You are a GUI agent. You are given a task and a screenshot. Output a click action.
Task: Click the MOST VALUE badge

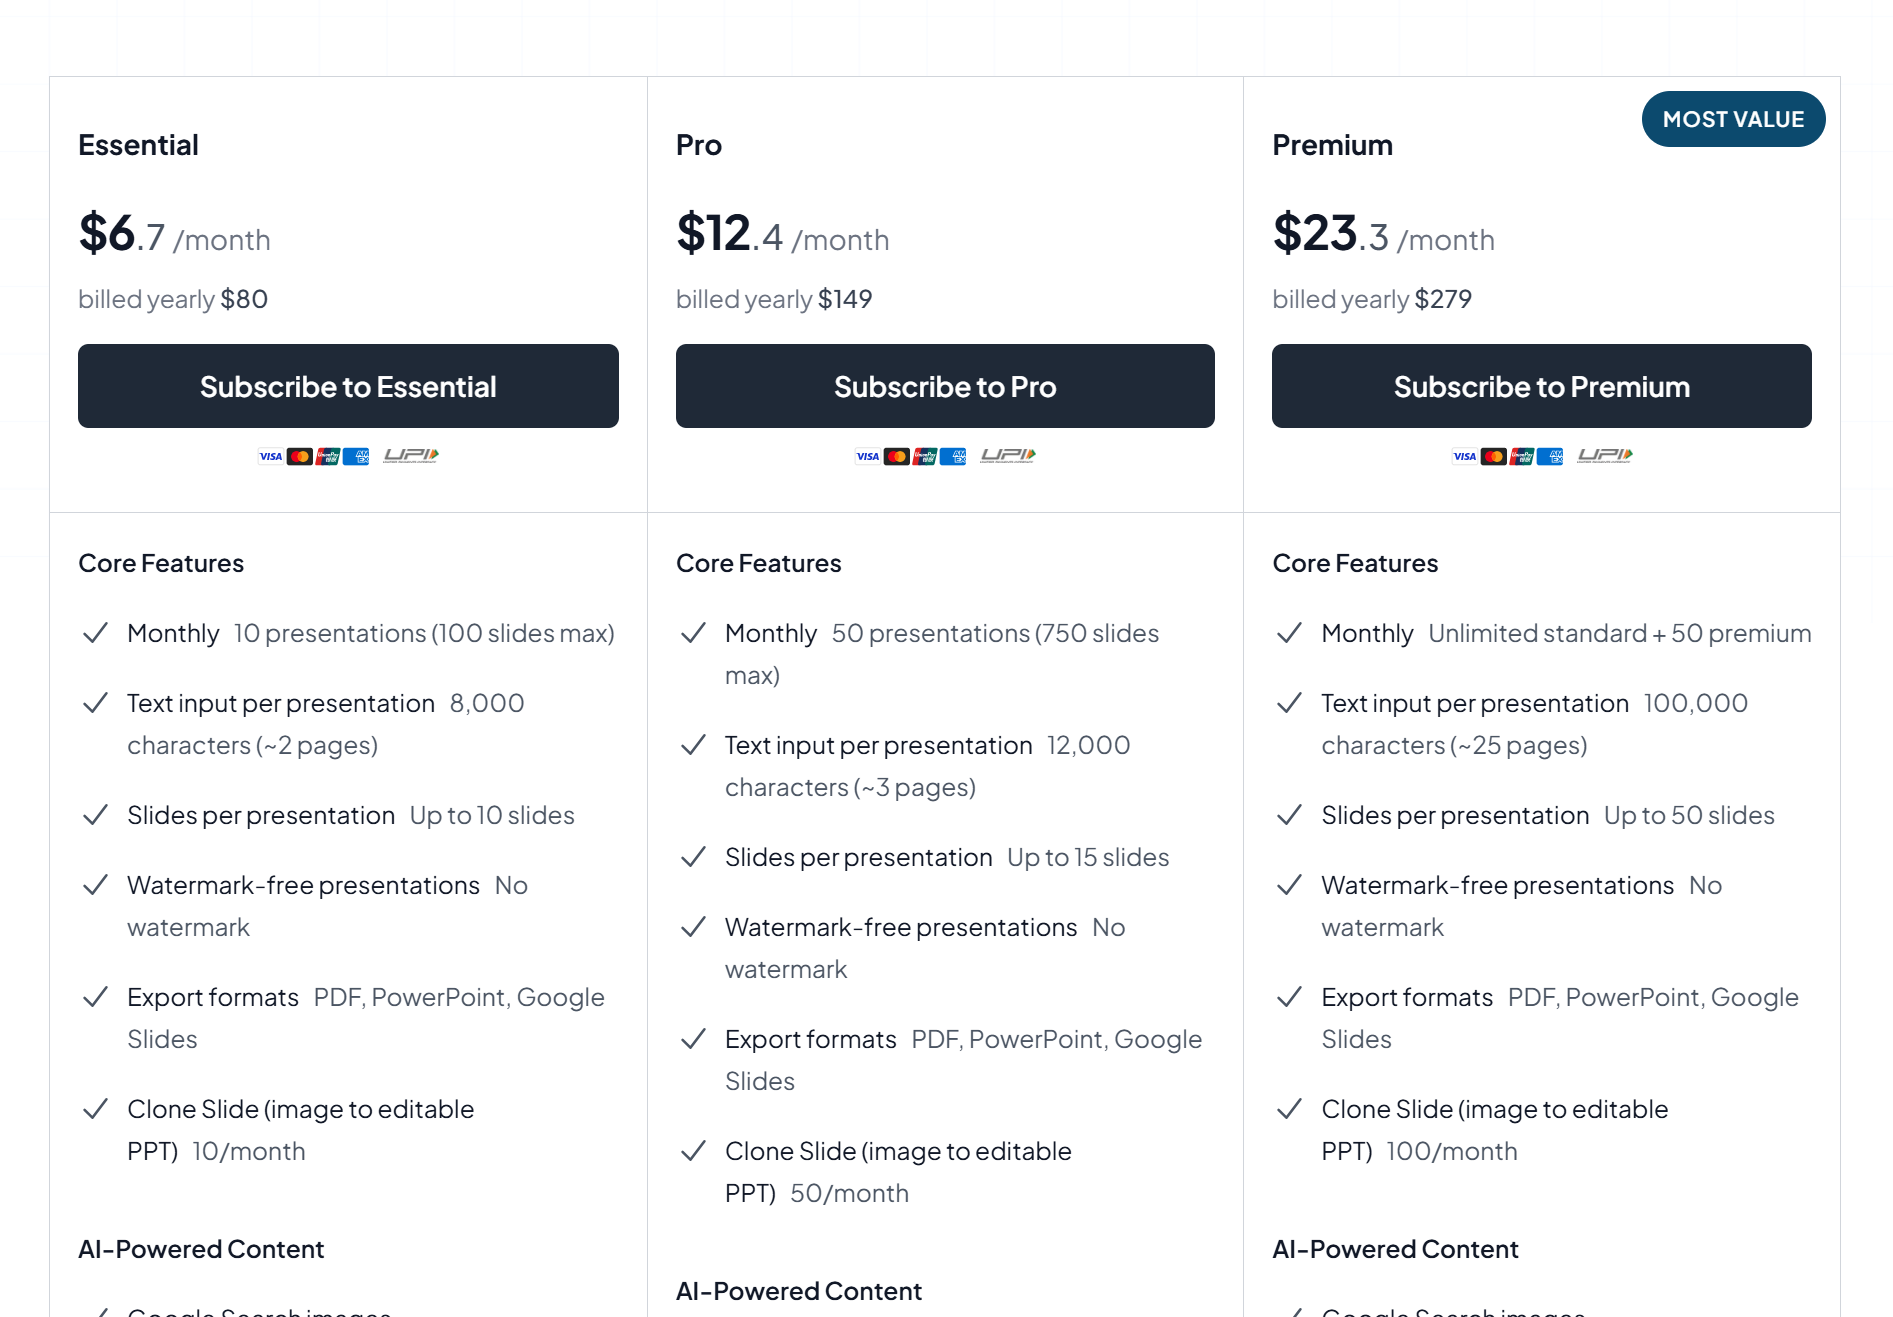pos(1733,119)
